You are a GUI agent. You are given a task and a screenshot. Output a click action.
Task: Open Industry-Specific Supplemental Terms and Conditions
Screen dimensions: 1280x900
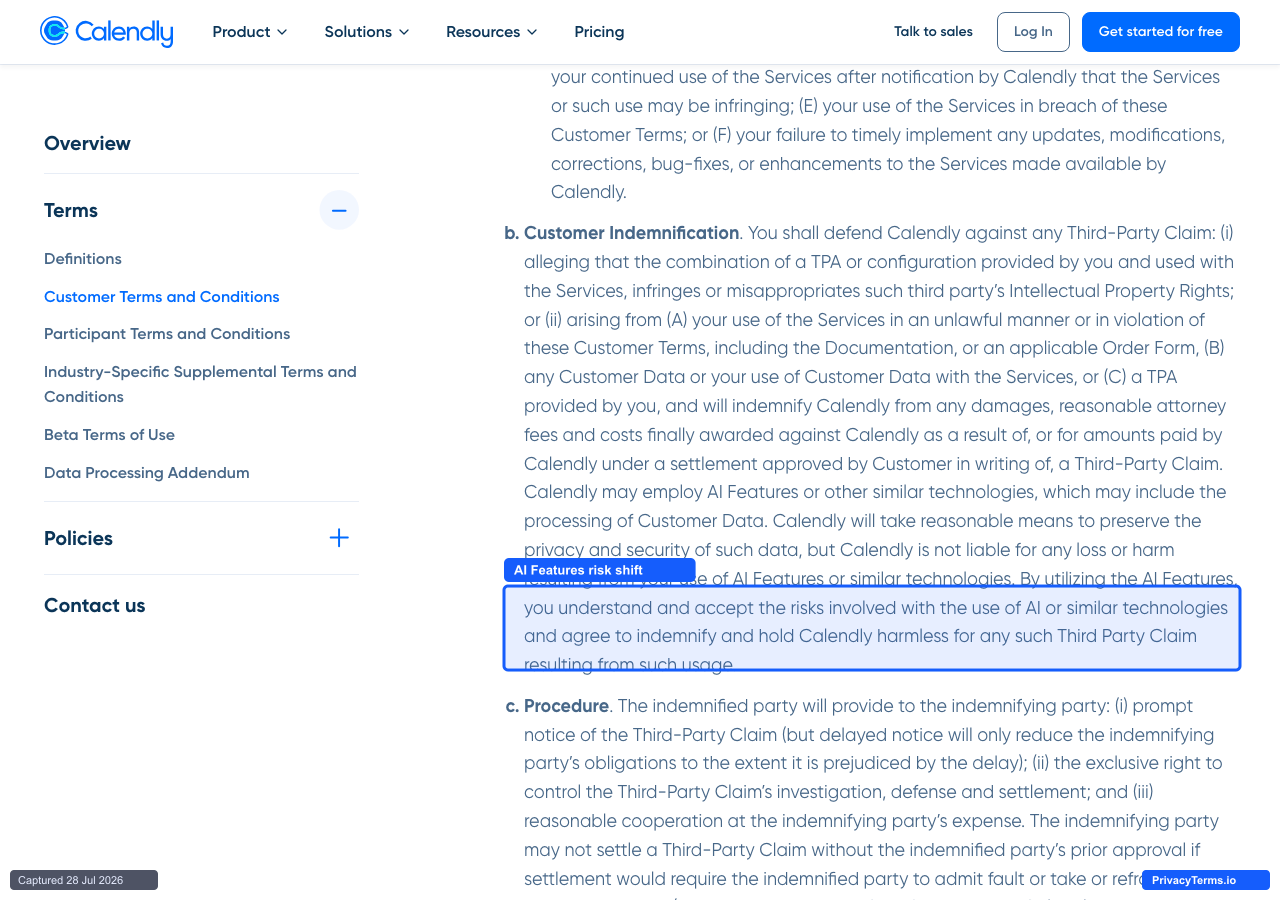[x=200, y=384]
